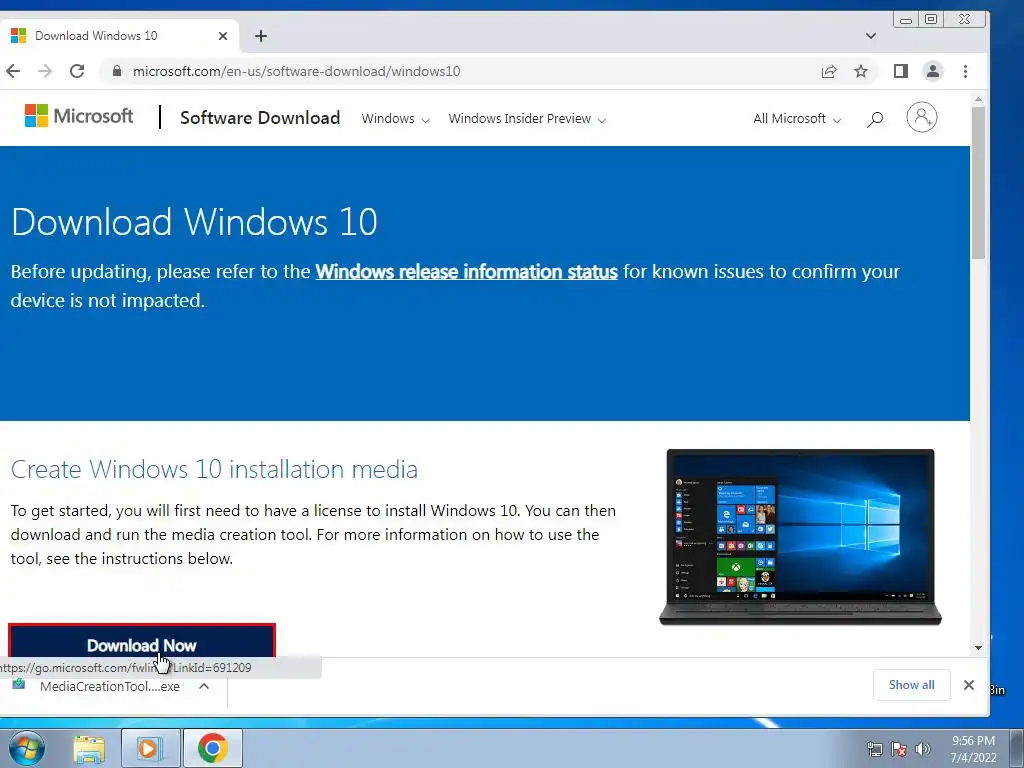
Task: Click the Microsoft logo
Action: (79, 116)
